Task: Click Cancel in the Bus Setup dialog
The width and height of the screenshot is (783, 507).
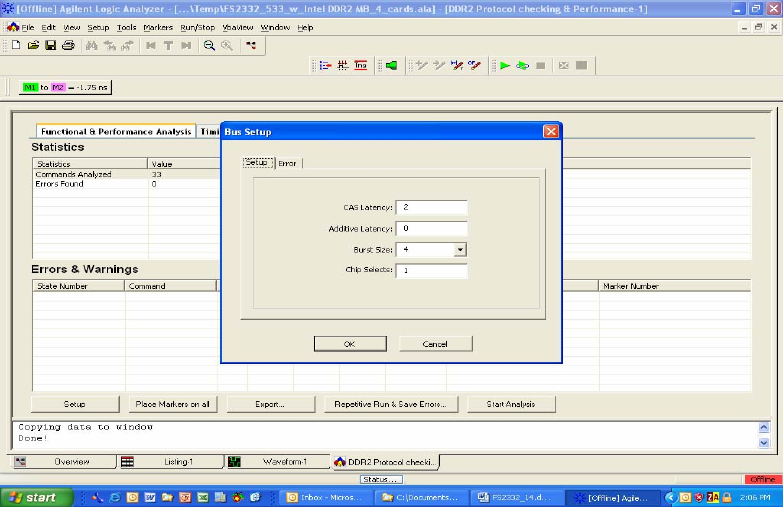Action: [x=435, y=344]
